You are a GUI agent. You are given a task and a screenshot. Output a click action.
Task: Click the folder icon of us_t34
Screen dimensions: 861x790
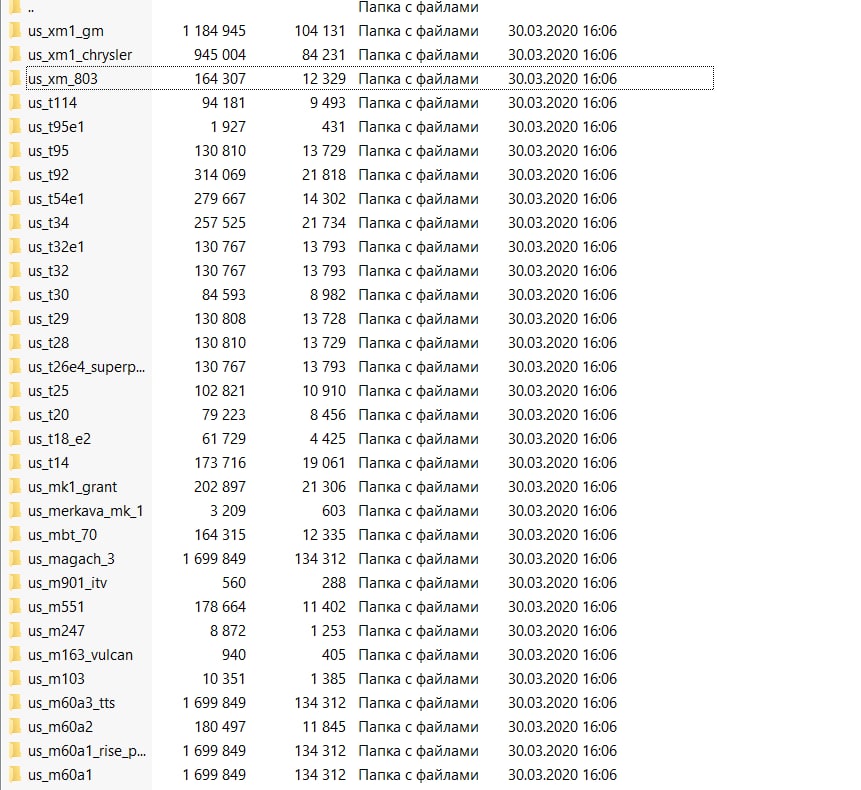15,222
